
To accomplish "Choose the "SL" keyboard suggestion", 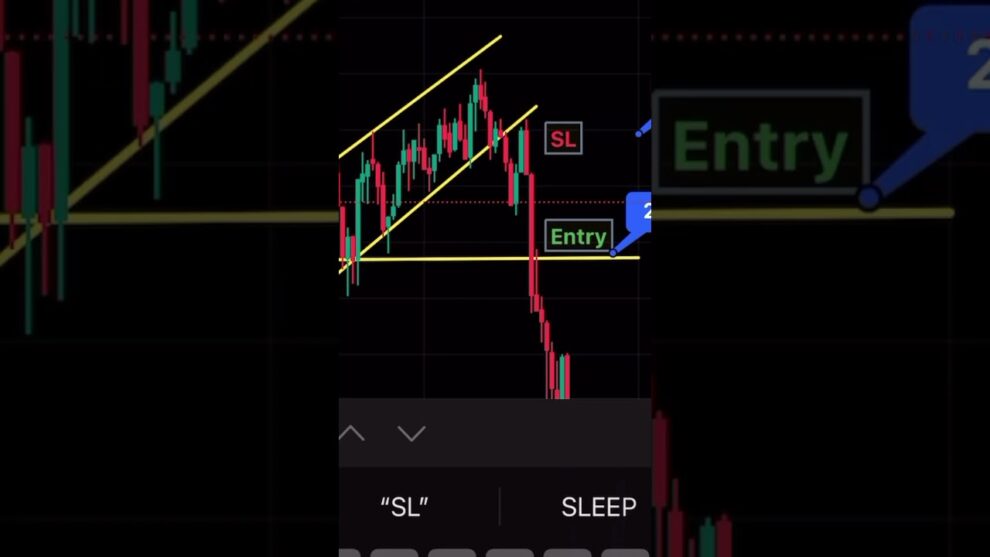I will [x=404, y=506].
